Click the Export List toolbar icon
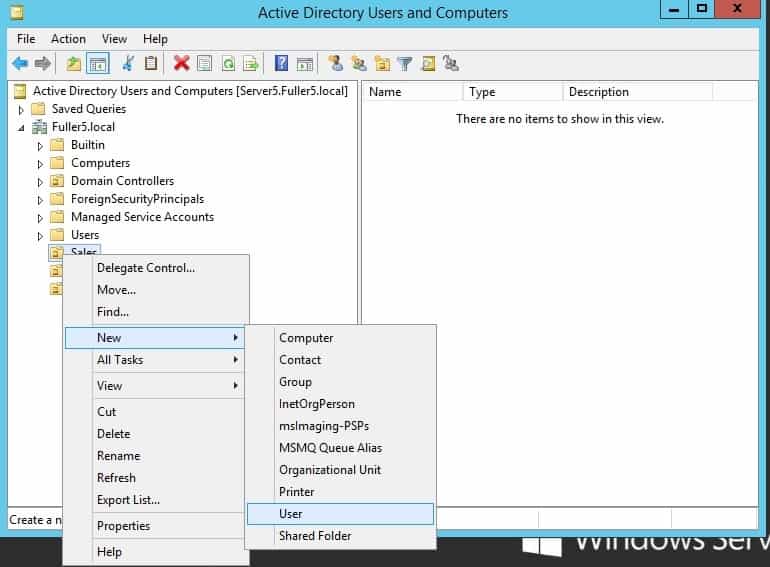This screenshot has width=770, height=567. (251, 64)
